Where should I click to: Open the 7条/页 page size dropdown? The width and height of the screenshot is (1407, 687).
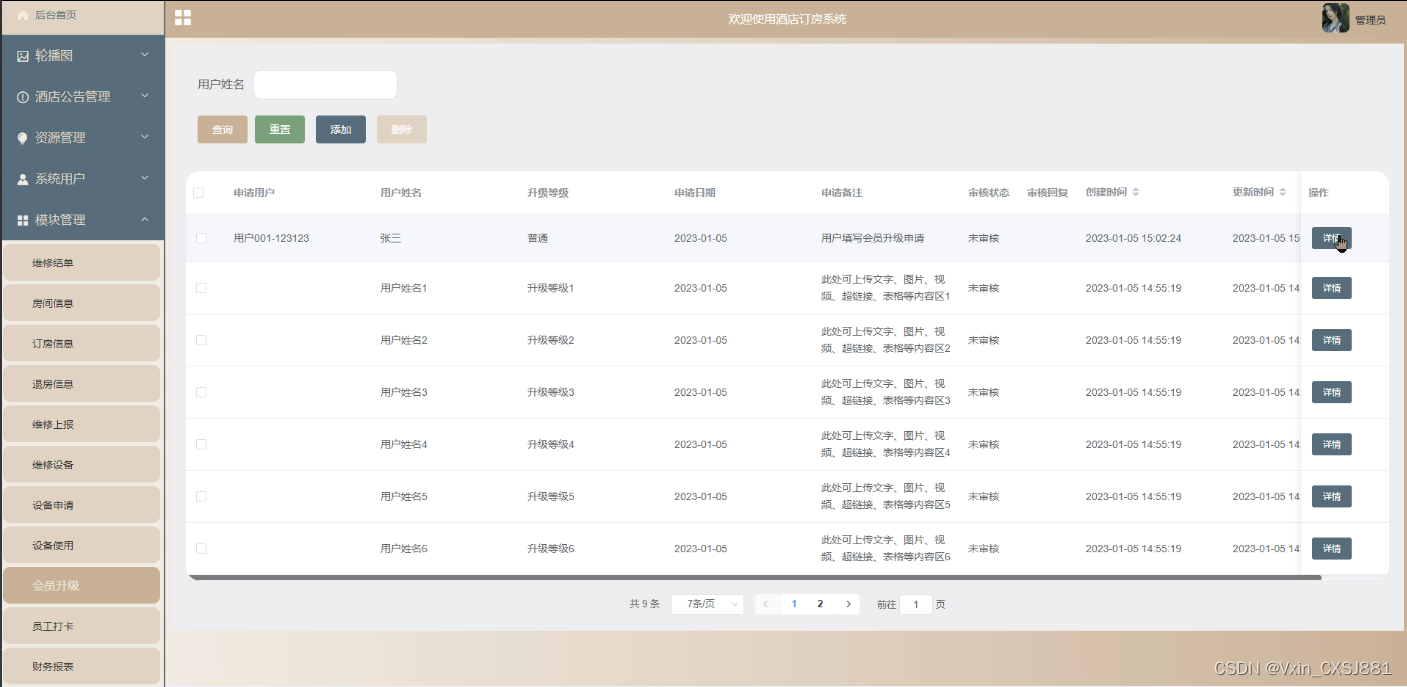(x=707, y=604)
